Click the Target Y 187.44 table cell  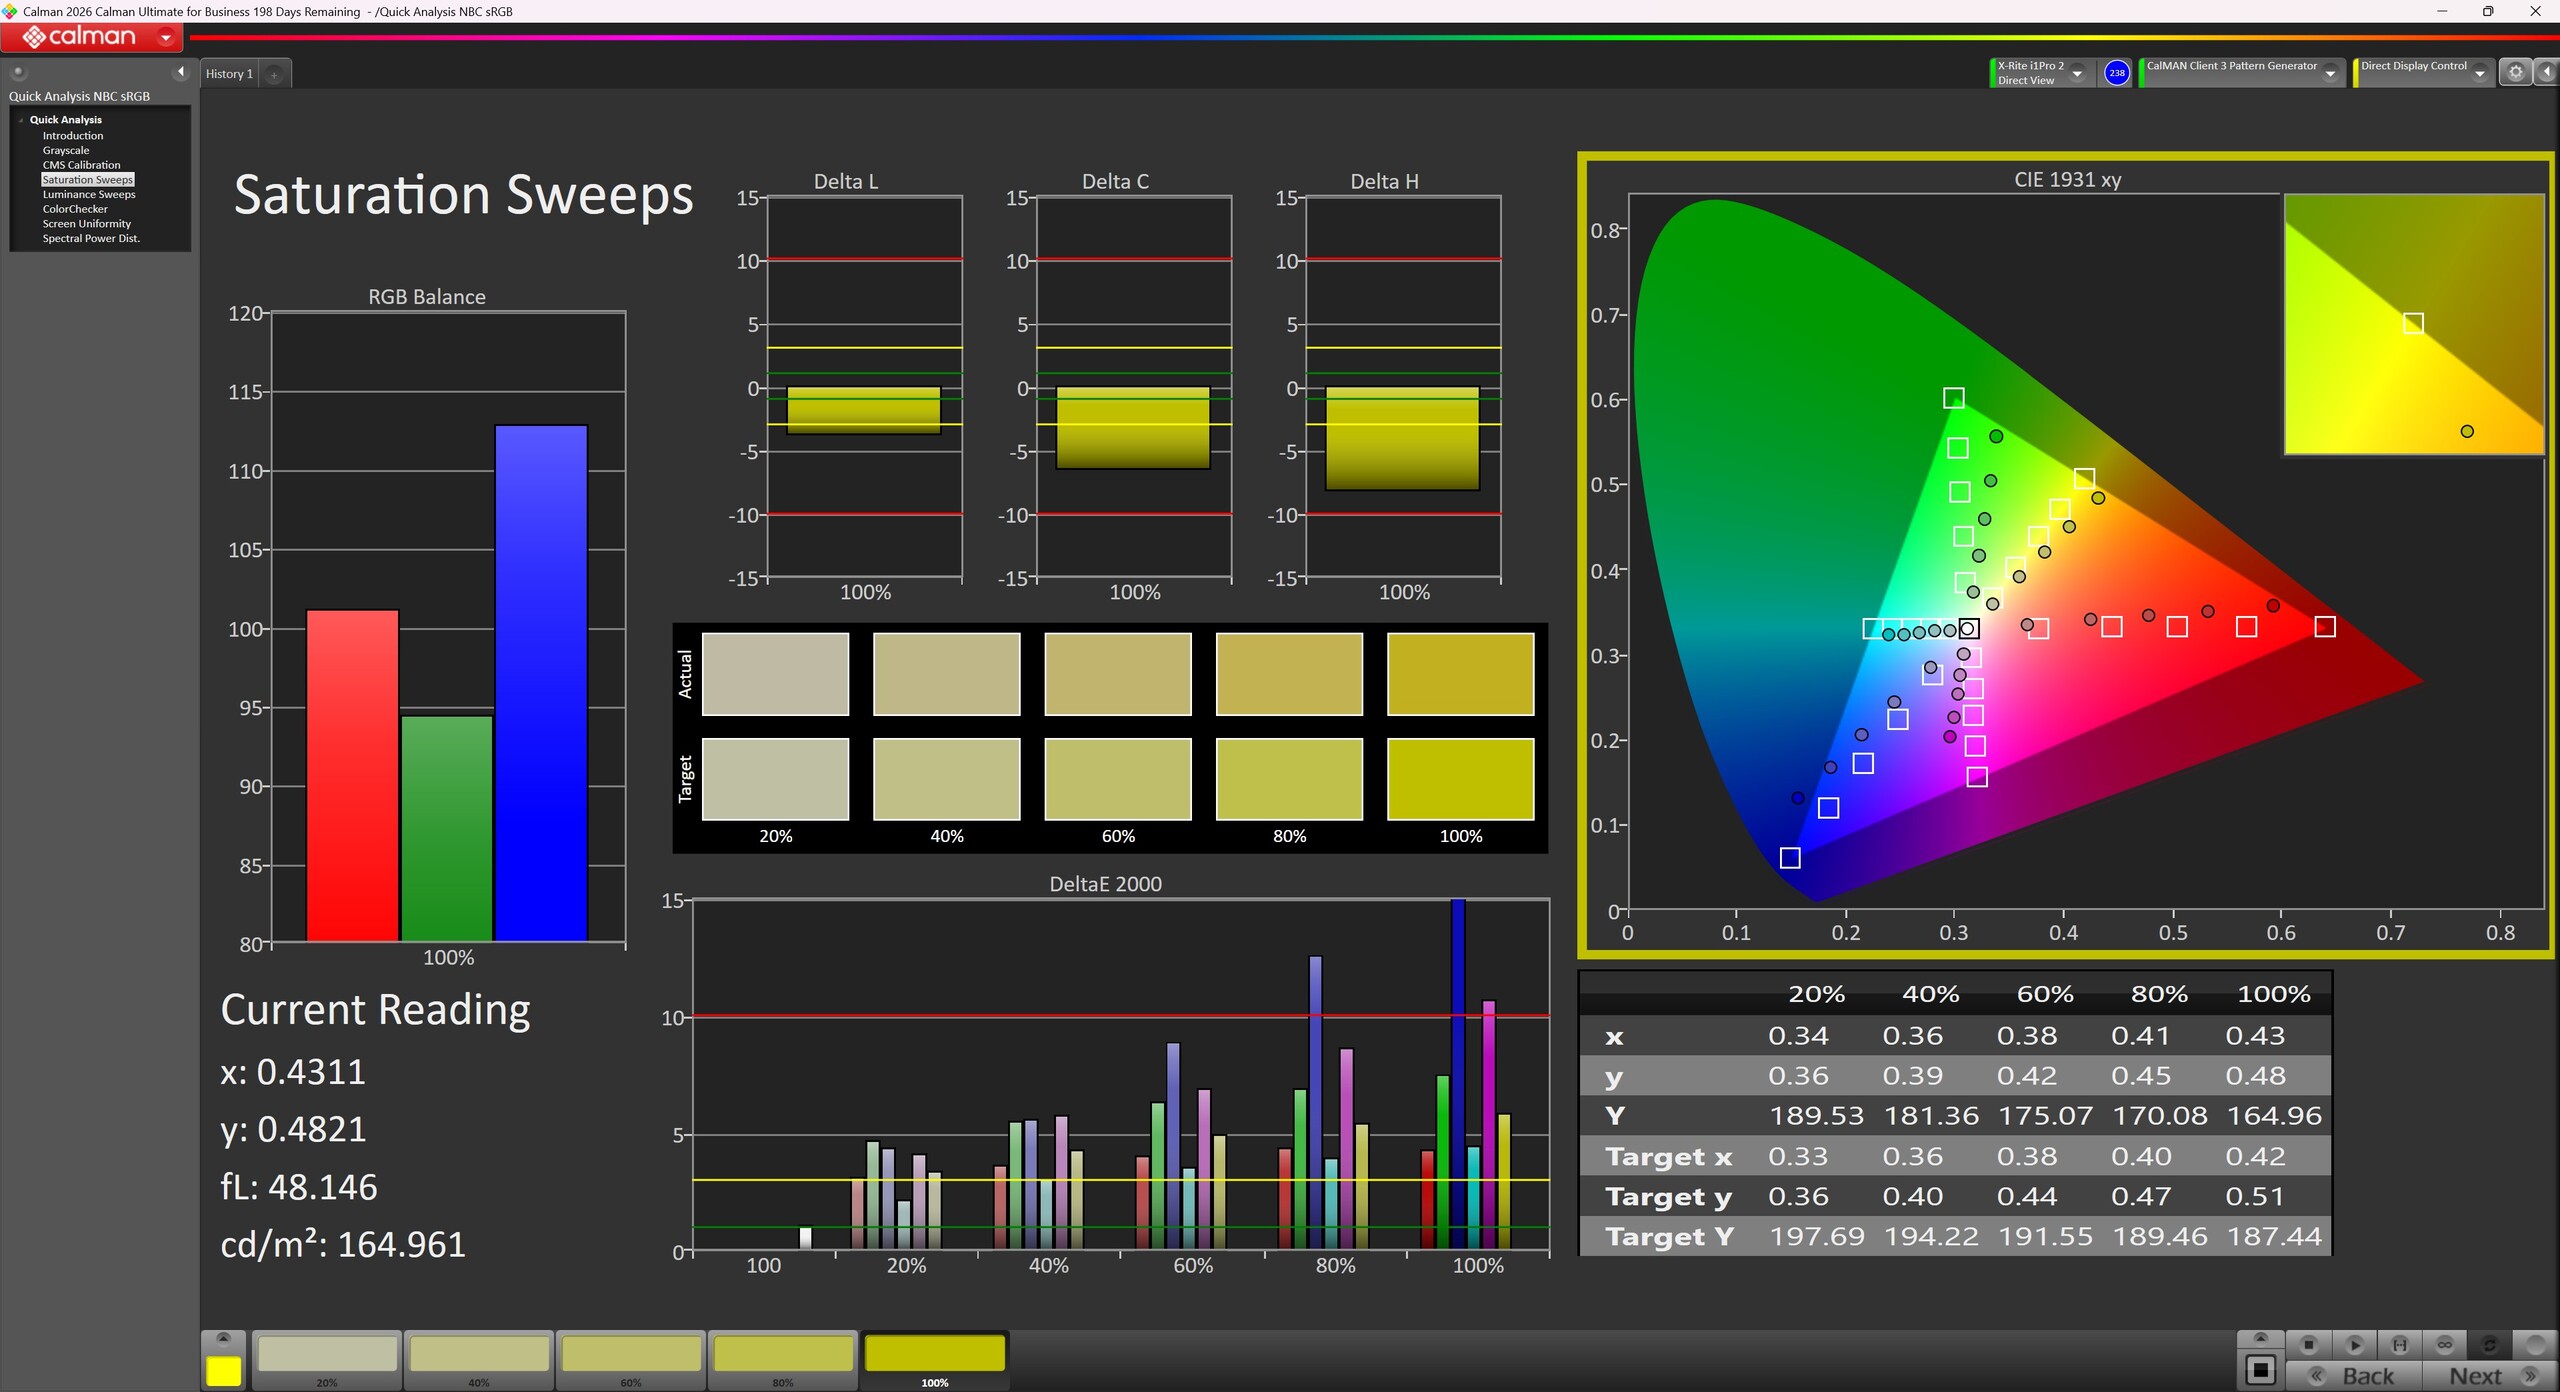pos(2274,1237)
